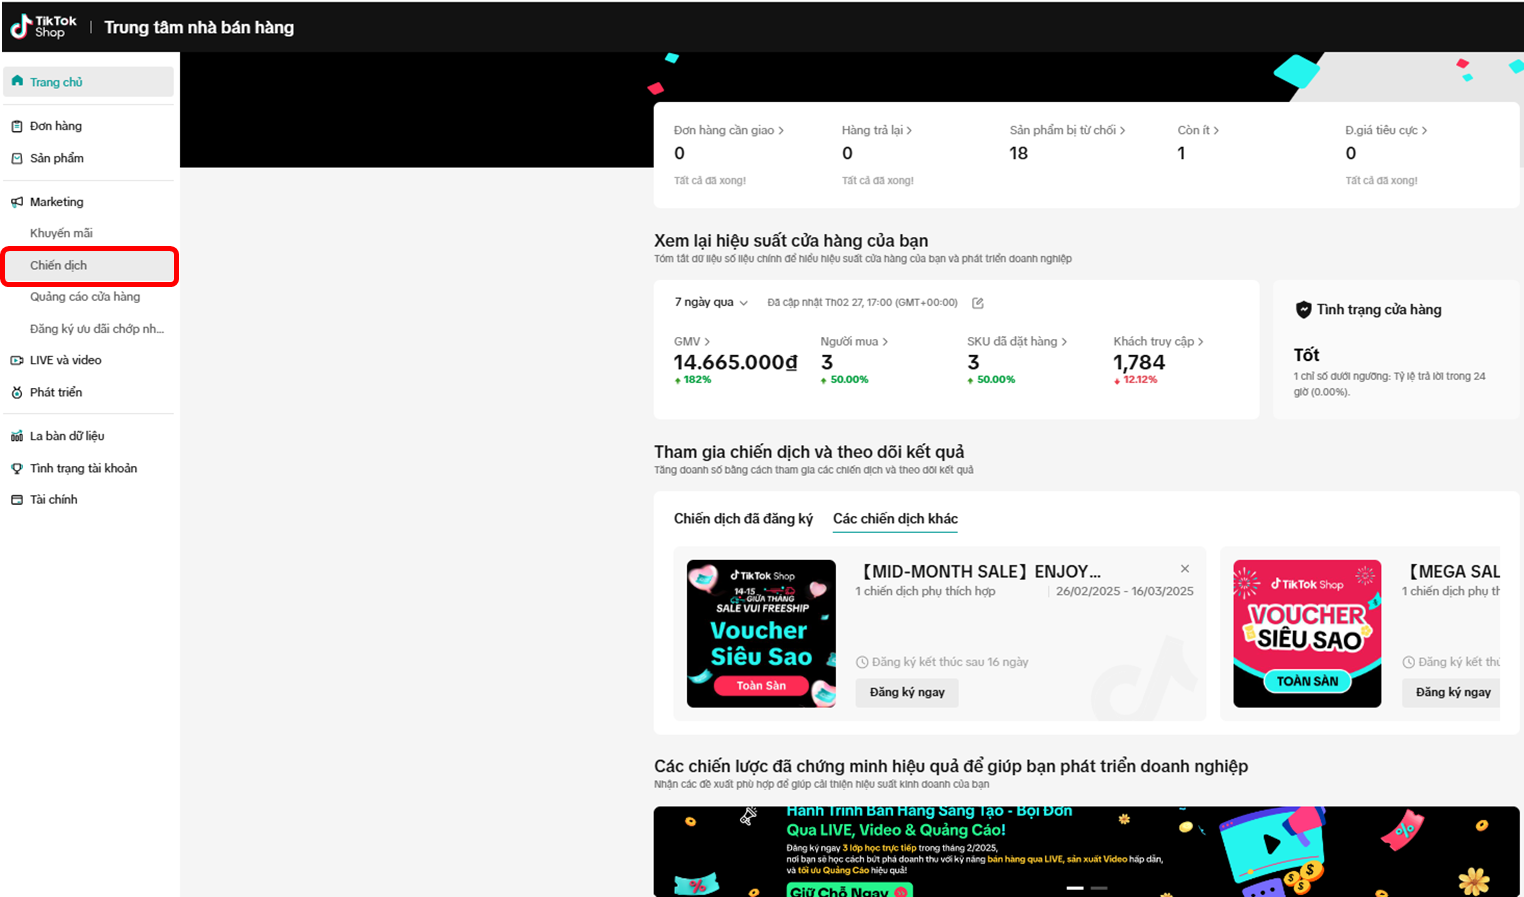This screenshot has width=1524, height=897.
Task: Click Đăng ký kết thúc sau 16 ngày
Action: coord(942,662)
